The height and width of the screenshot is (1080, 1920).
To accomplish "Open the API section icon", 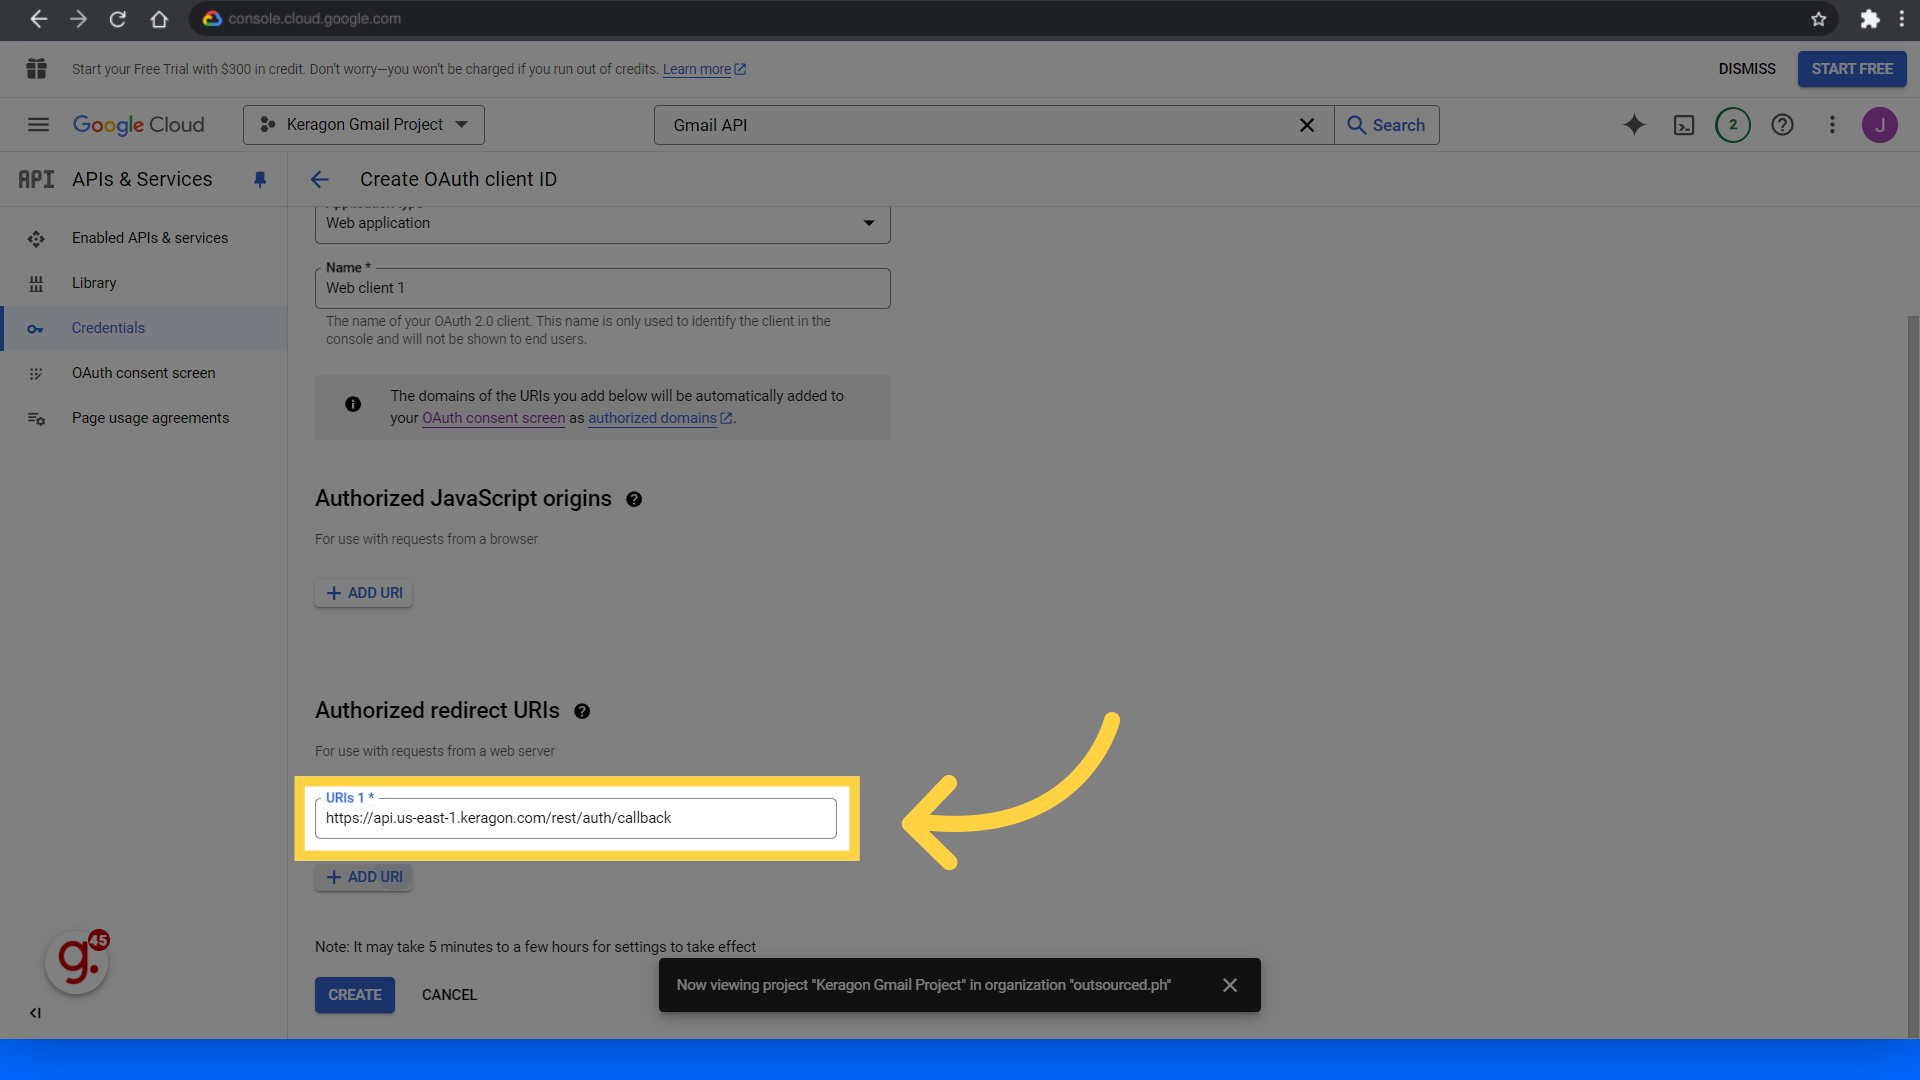I will click(x=36, y=180).
